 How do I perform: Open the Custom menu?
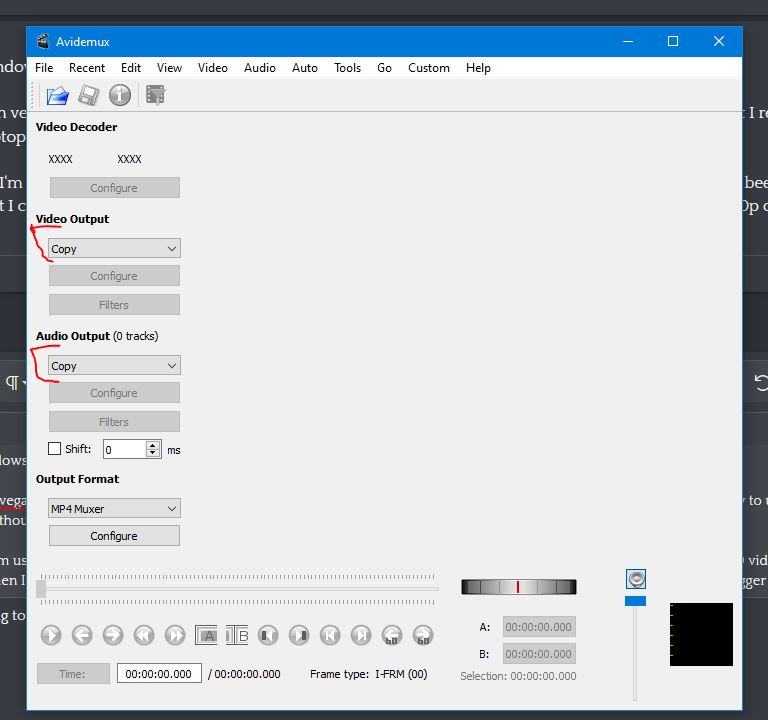tap(429, 68)
